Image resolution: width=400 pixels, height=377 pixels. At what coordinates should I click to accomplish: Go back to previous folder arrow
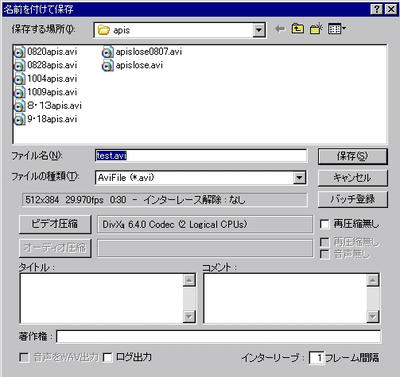(280, 29)
